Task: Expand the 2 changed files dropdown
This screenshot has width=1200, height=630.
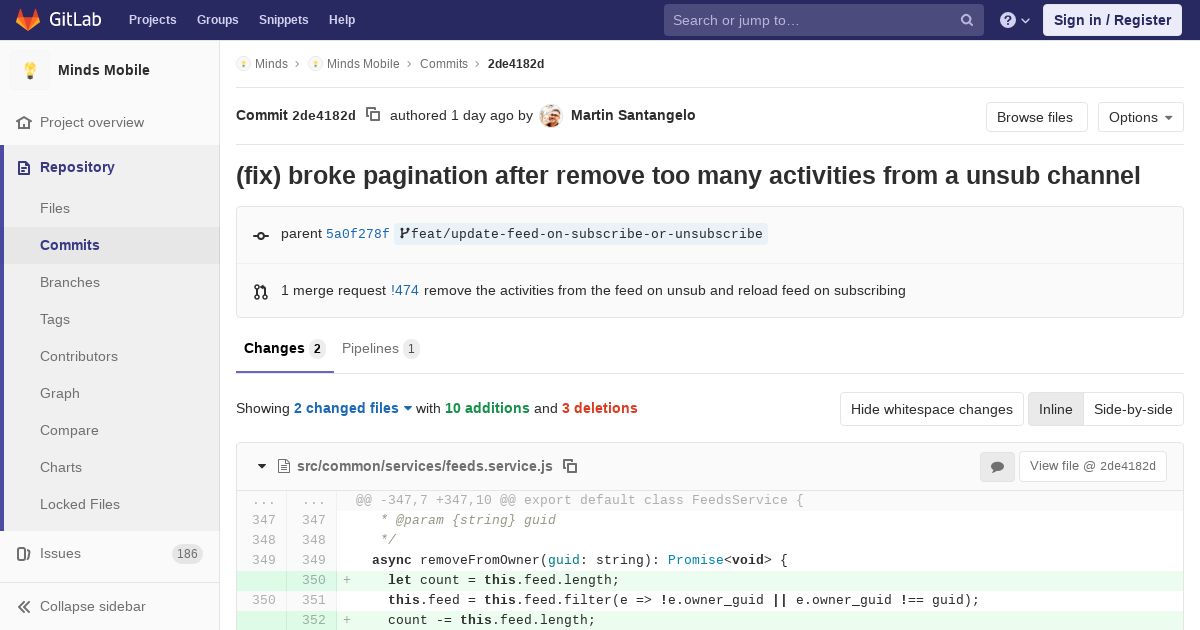Action: (x=353, y=408)
